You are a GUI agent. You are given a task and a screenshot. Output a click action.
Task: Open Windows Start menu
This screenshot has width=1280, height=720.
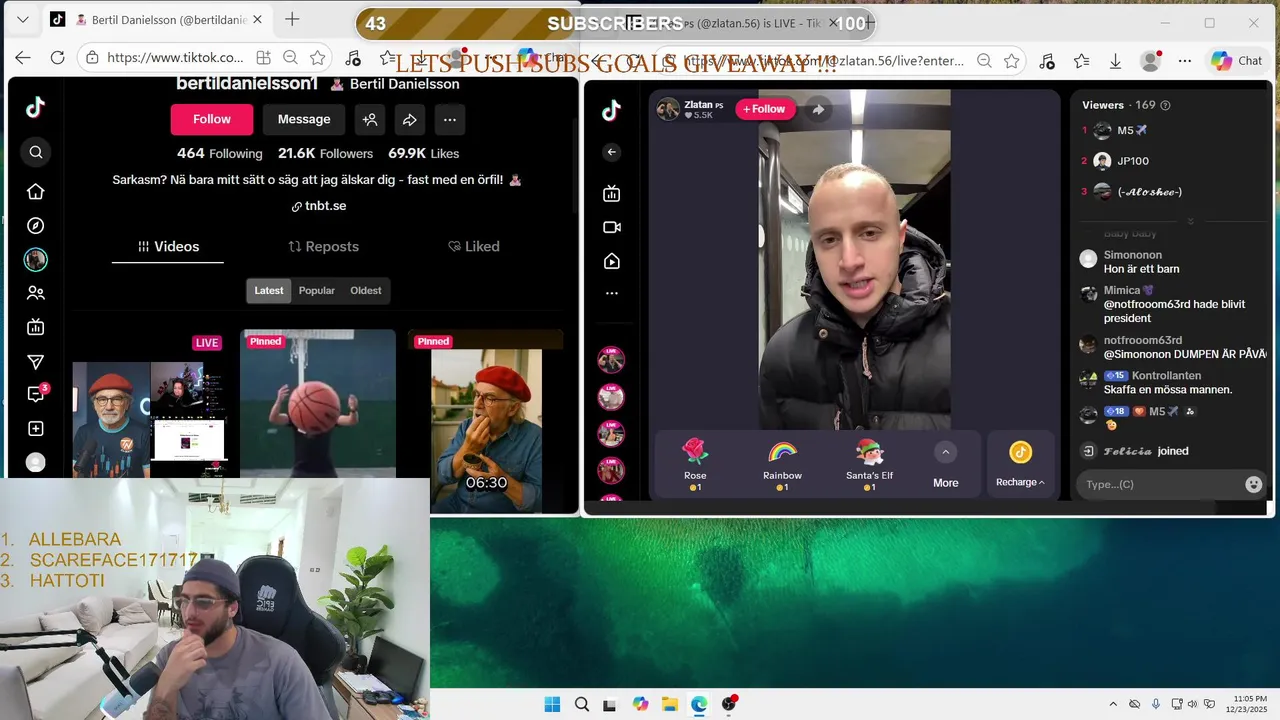pos(552,704)
